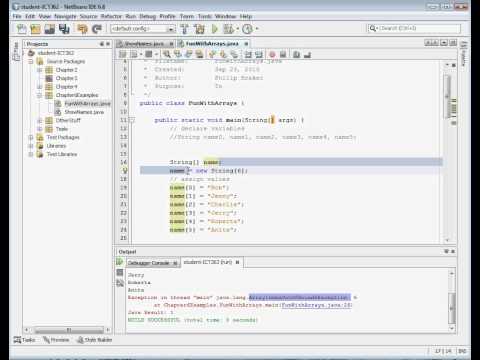The height and width of the screenshot is (360, 480).
Task: Click the New File toolbar icon
Action: 21,29
